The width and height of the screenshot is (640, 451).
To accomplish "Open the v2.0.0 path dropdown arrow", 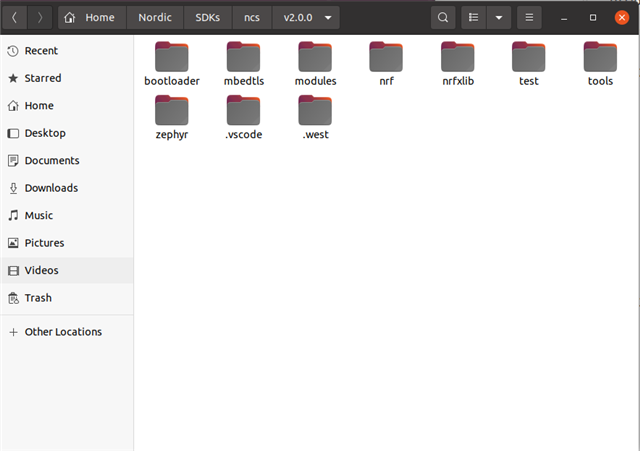I will [328, 18].
